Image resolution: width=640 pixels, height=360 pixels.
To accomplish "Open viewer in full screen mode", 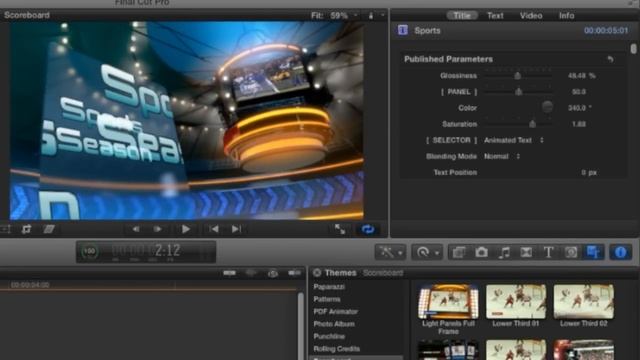I will 340,229.
